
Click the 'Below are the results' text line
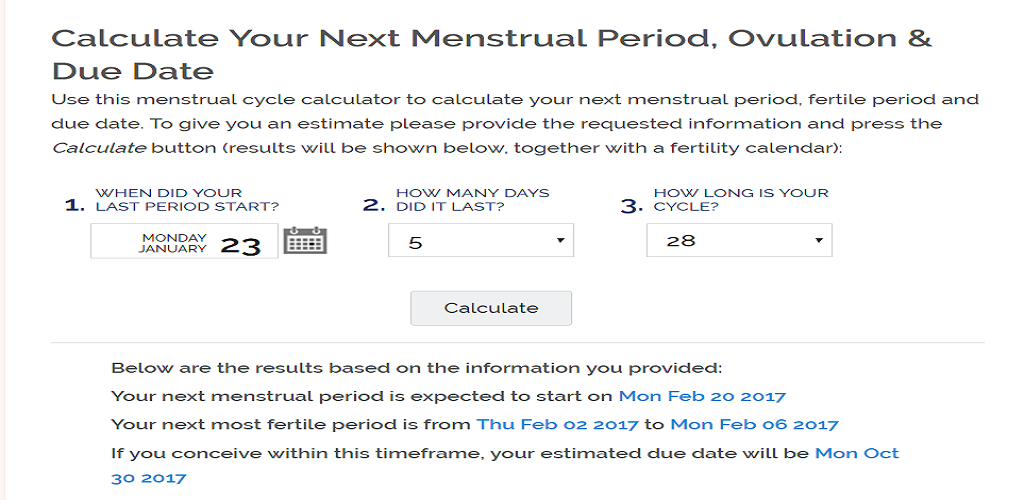coord(416,368)
